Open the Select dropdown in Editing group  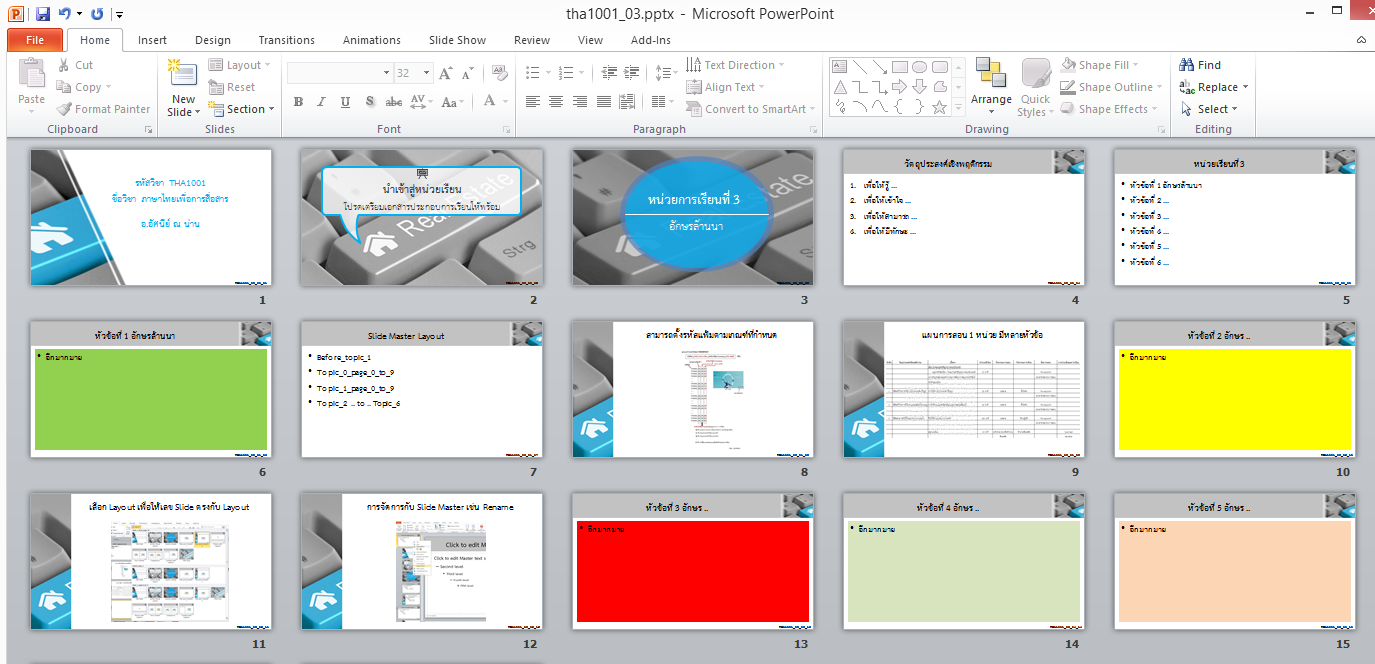tap(1217, 109)
